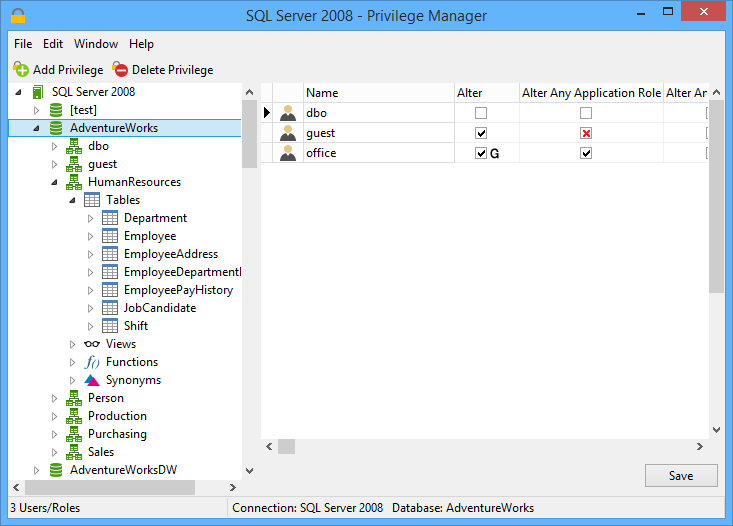Toggle Alter checkbox for office
733x526 pixels.
(x=481, y=153)
